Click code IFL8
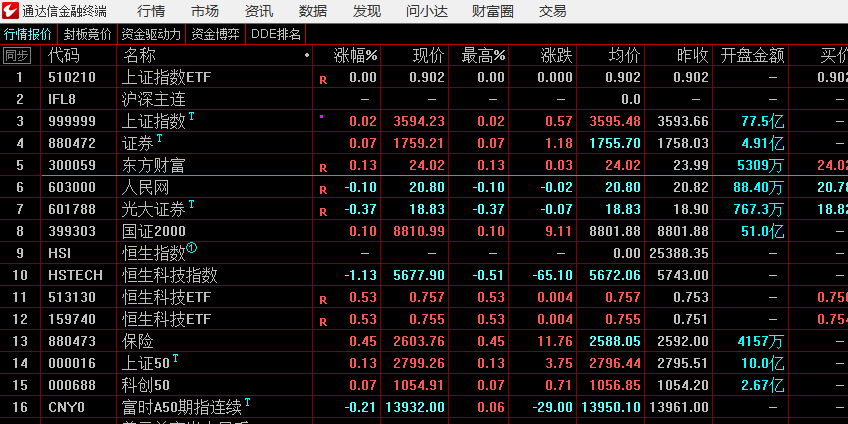The width and height of the screenshot is (848, 424). pos(64,100)
